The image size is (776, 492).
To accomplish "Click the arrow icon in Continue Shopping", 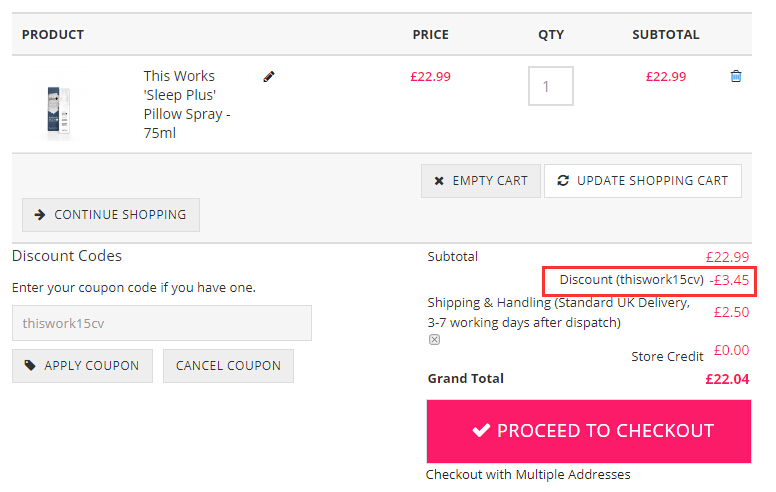I will pyautogui.click(x=40, y=215).
